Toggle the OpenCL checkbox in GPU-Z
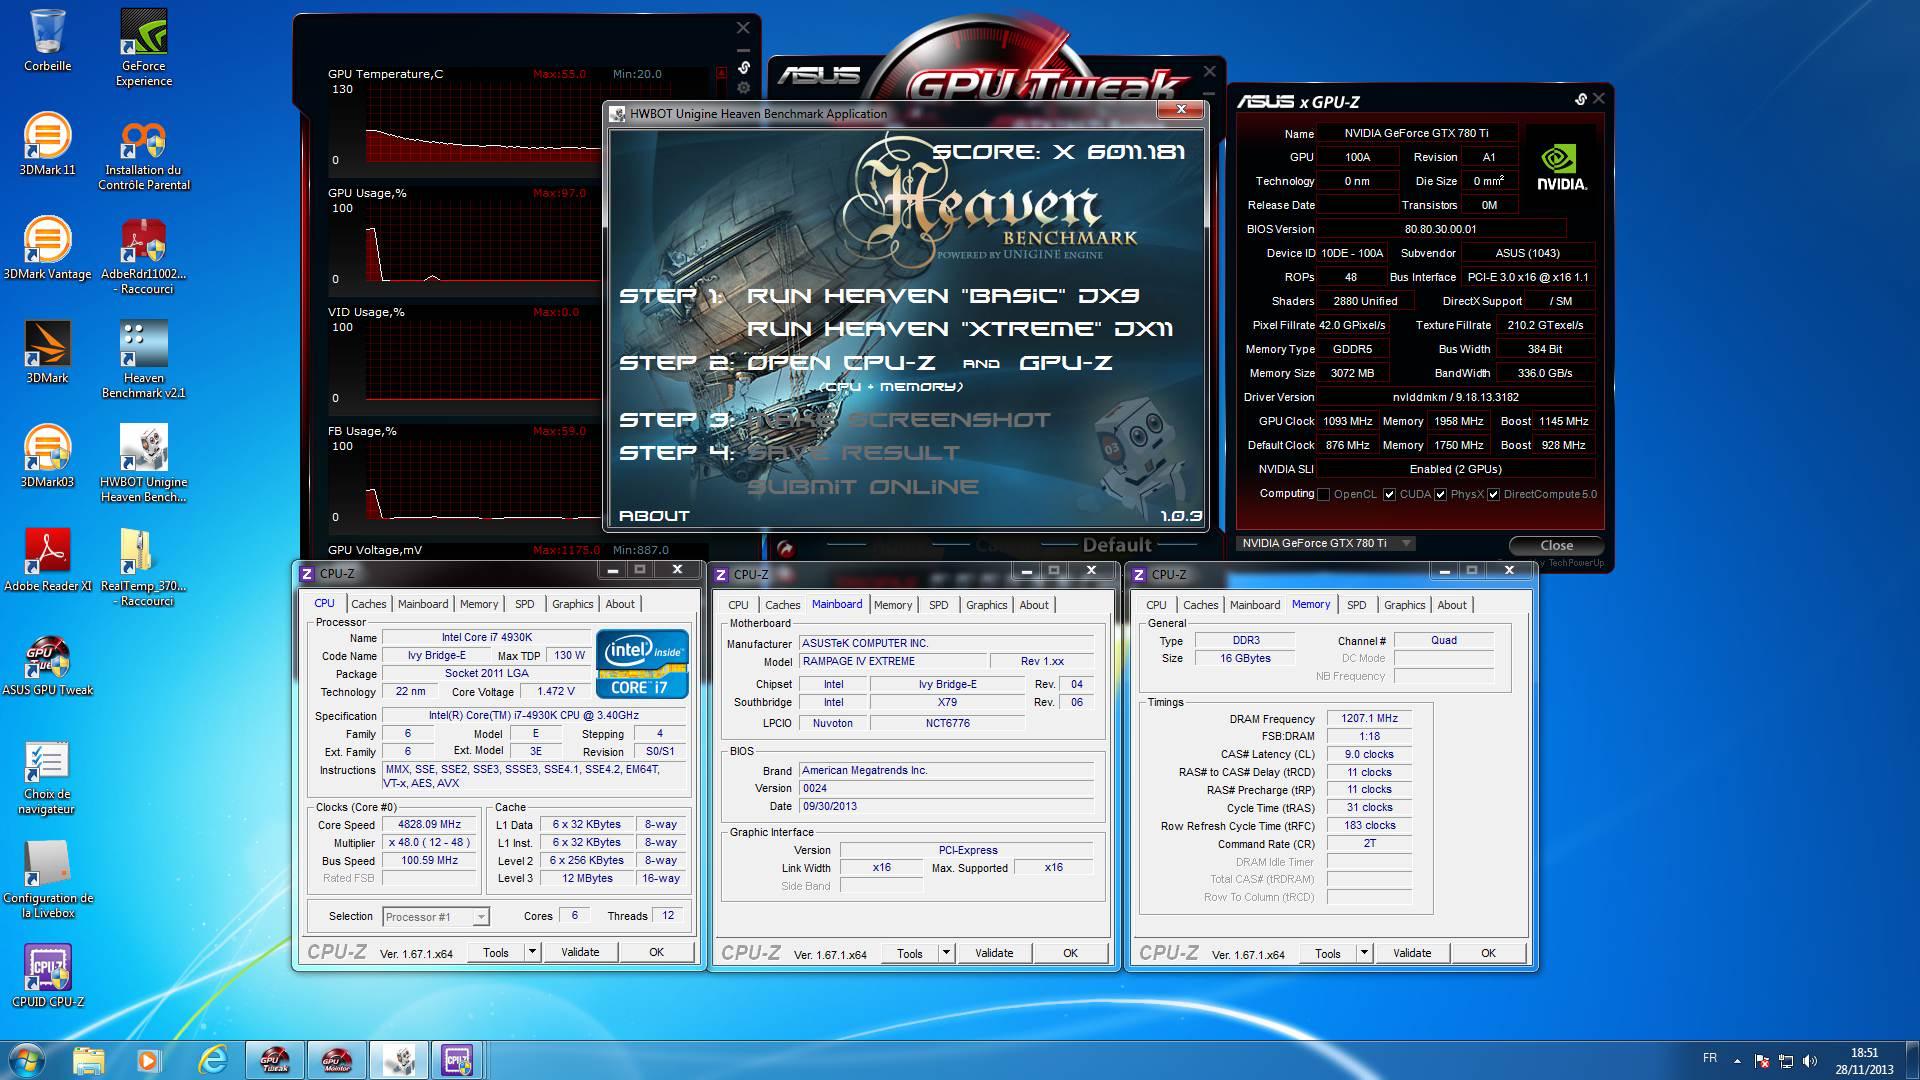Viewport: 1920px width, 1080px height. [x=1324, y=495]
